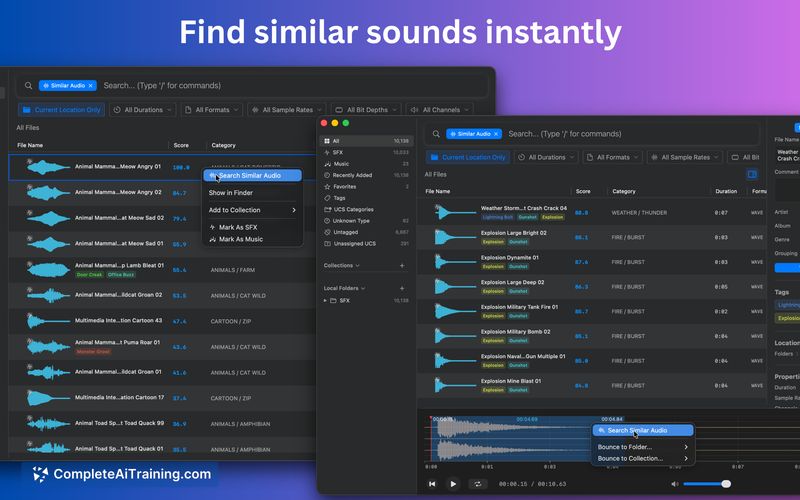The height and width of the screenshot is (500, 800).
Task: Sort by the Category column in the front window
Action: coord(623,191)
